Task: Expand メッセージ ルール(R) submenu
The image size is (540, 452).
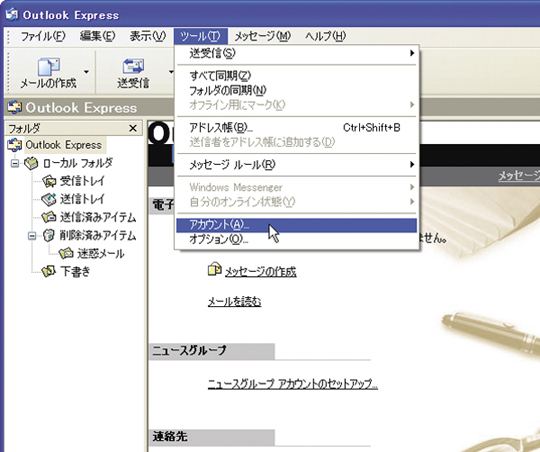Action: (297, 165)
